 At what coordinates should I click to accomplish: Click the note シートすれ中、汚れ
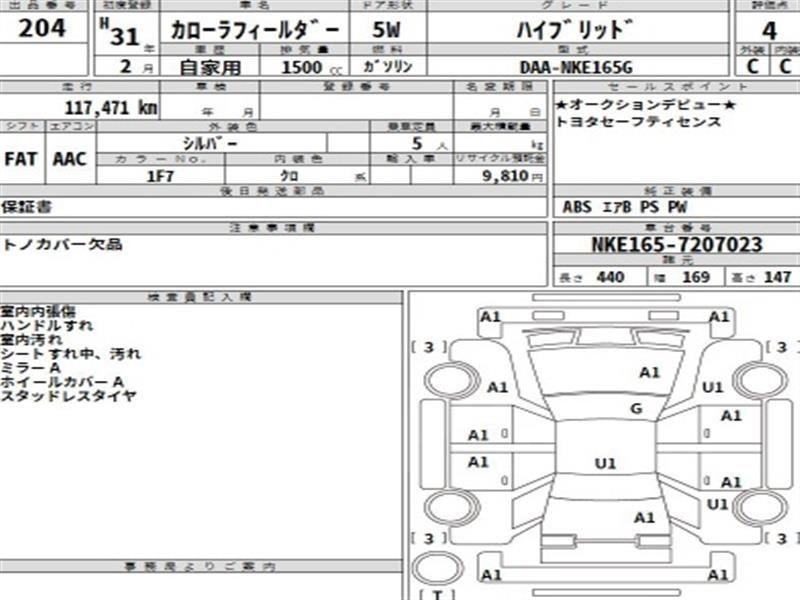(70, 353)
